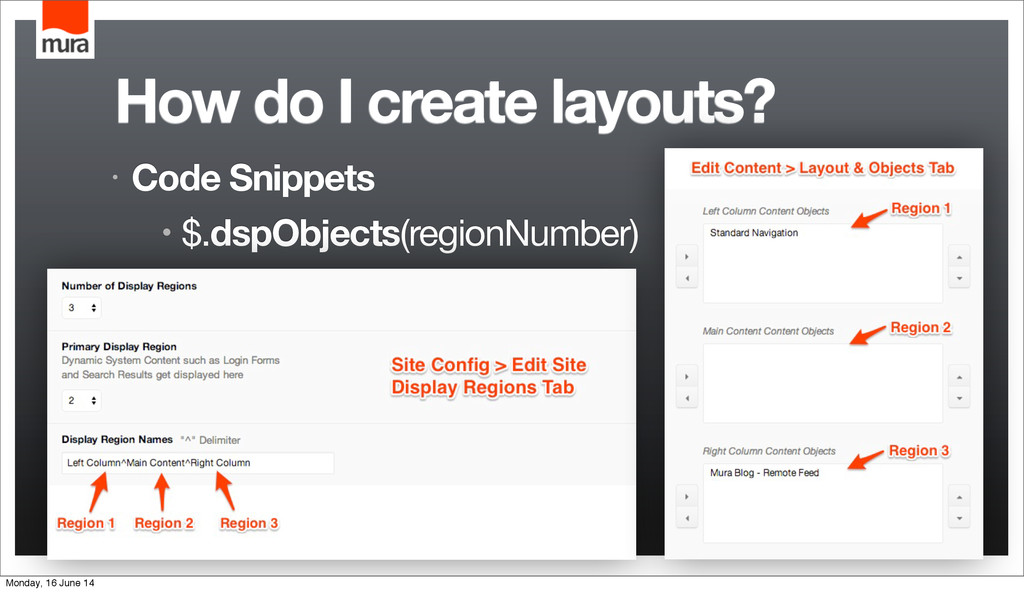Viewport: 1024px width, 592px height.
Task: Click the empty Main Content objects list box
Action: (823, 384)
